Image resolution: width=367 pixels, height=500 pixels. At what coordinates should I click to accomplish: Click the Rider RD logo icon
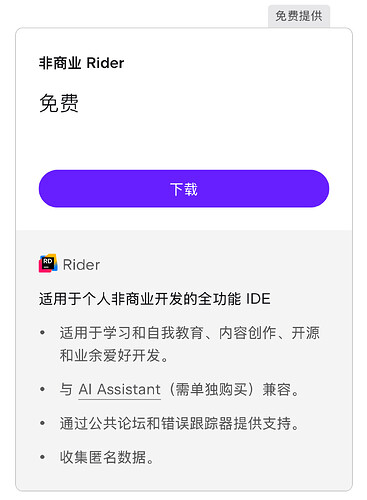pyautogui.click(x=48, y=264)
